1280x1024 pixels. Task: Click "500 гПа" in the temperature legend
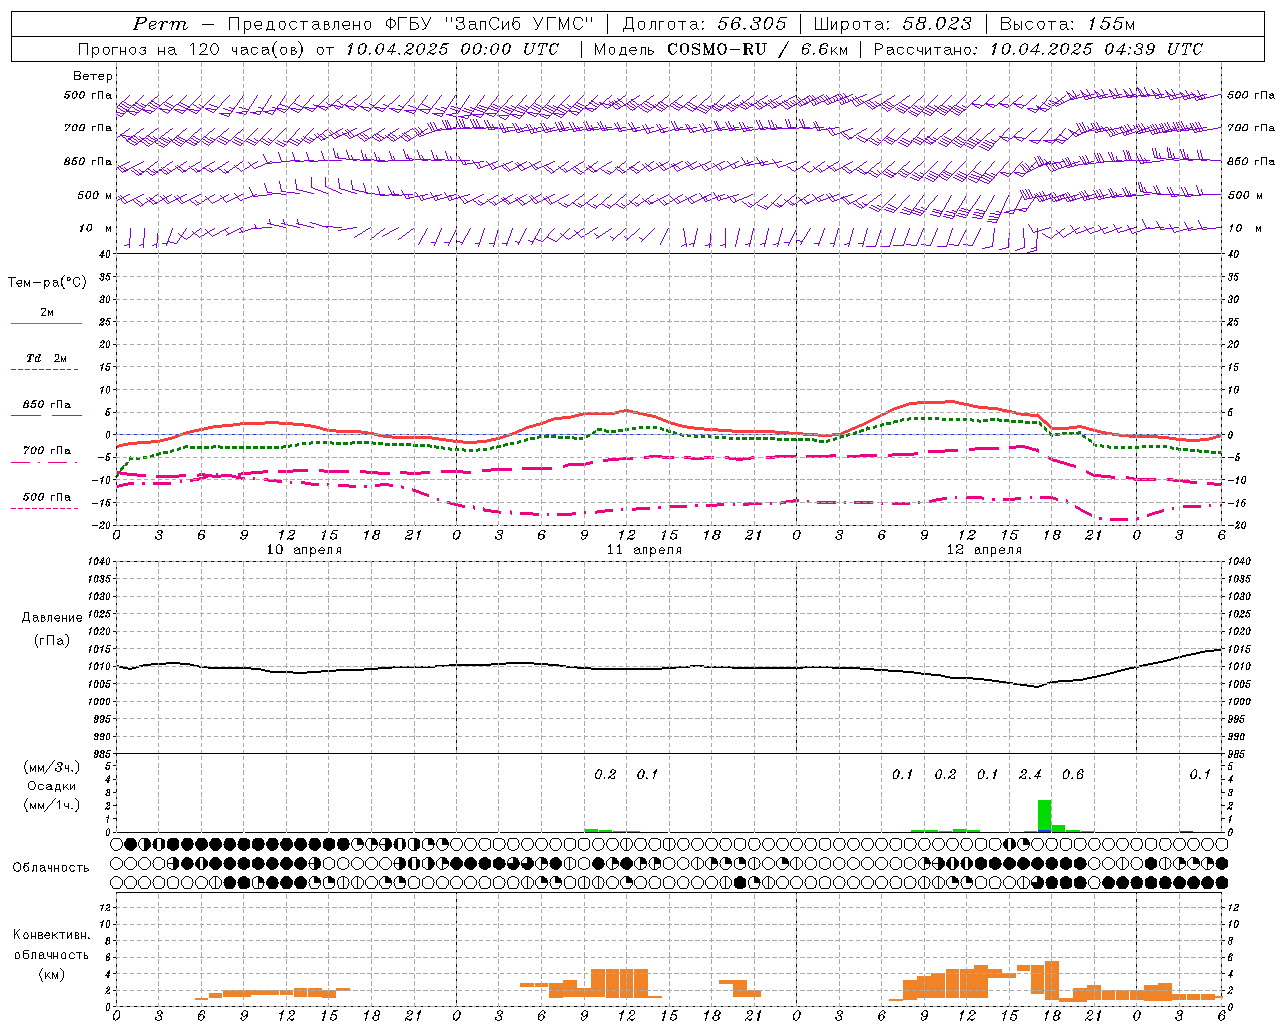(47, 497)
